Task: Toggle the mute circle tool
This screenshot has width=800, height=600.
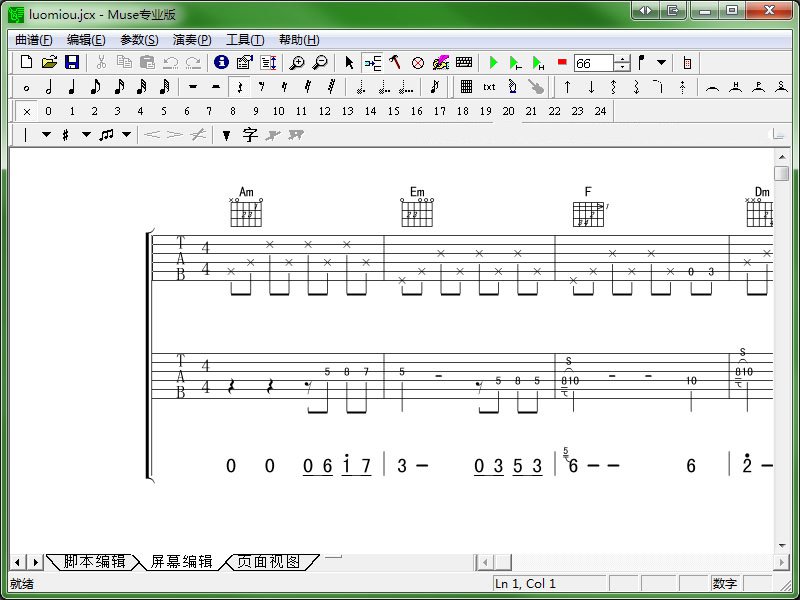Action: [x=418, y=62]
